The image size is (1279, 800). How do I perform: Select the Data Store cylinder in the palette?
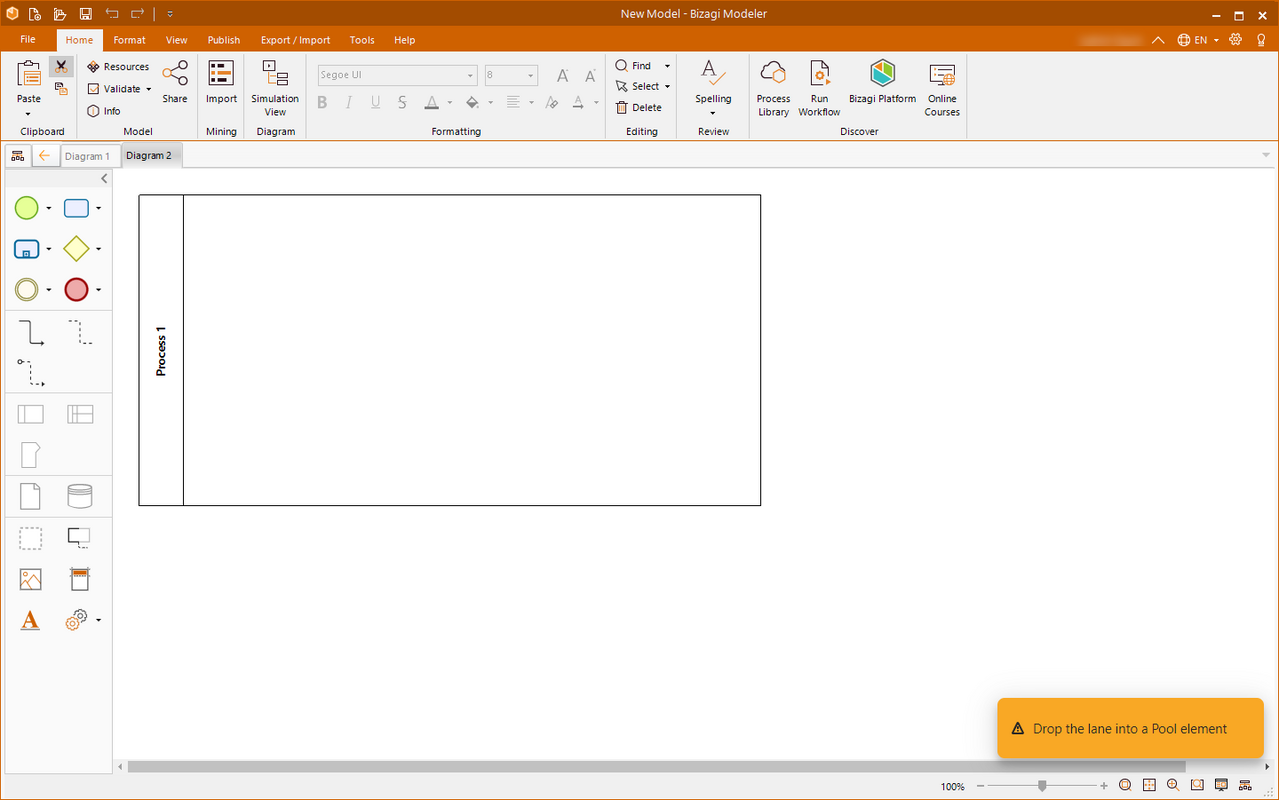pyautogui.click(x=80, y=496)
